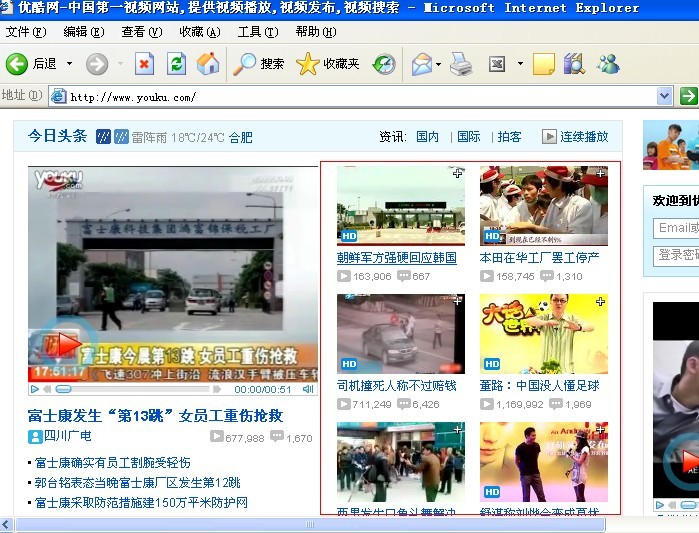Add 司机撞死人 video via plus icon

pyautogui.click(x=457, y=301)
